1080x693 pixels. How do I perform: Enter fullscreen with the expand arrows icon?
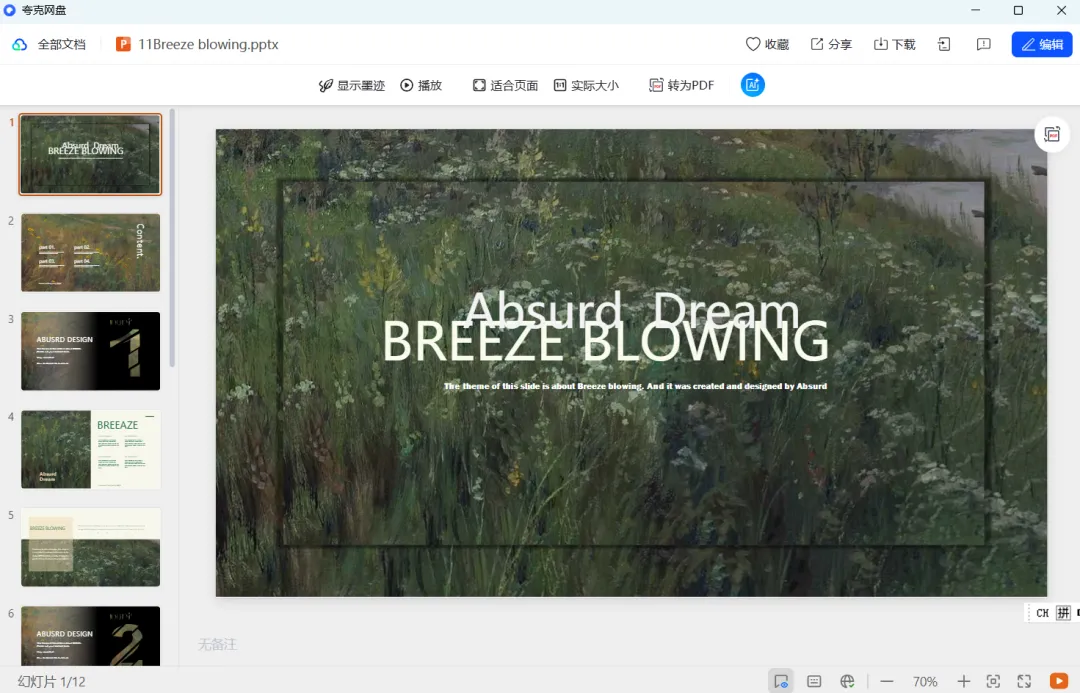coord(1024,681)
